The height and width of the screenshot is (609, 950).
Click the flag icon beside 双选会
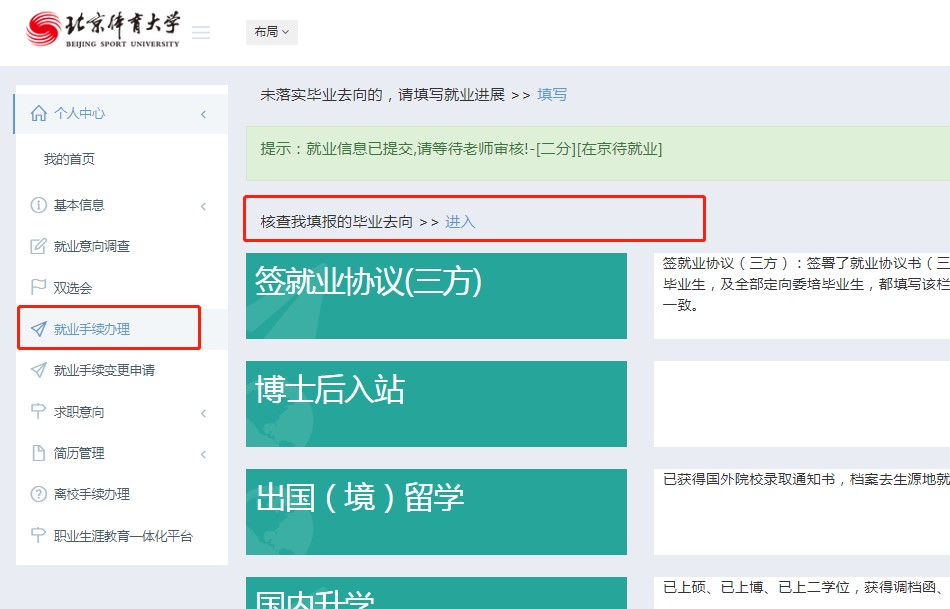[x=39, y=288]
